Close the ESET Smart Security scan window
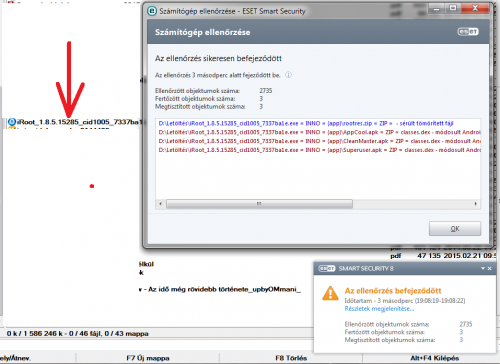The height and width of the screenshot is (364, 500). [475, 8]
